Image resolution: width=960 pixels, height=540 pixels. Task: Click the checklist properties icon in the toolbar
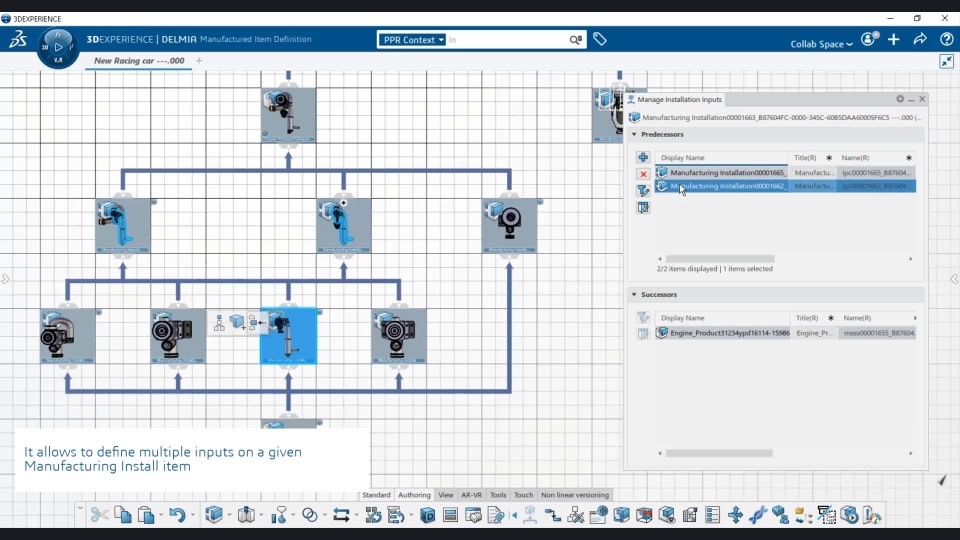712,515
